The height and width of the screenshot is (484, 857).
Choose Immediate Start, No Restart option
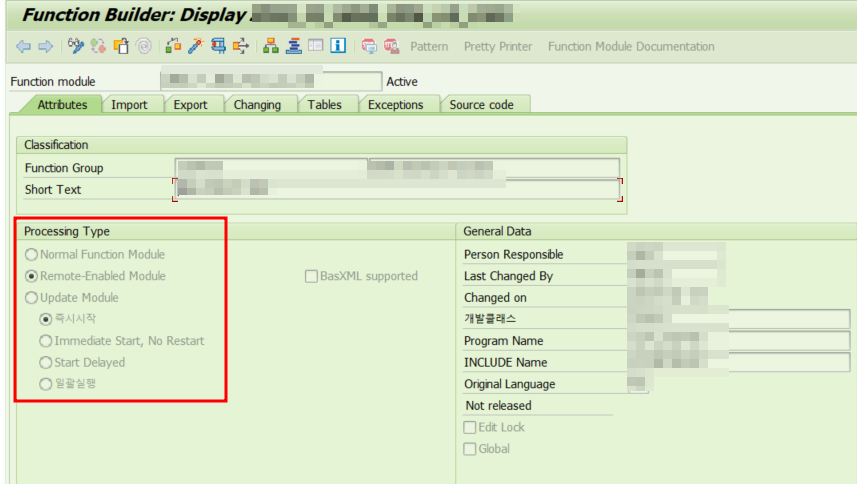[45, 341]
